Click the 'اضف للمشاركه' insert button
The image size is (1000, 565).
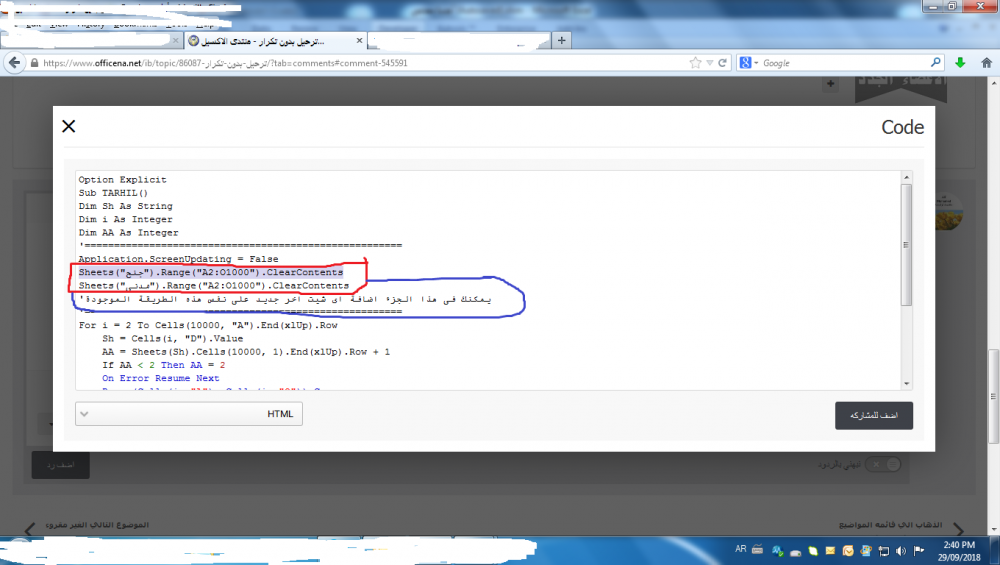pos(873,415)
